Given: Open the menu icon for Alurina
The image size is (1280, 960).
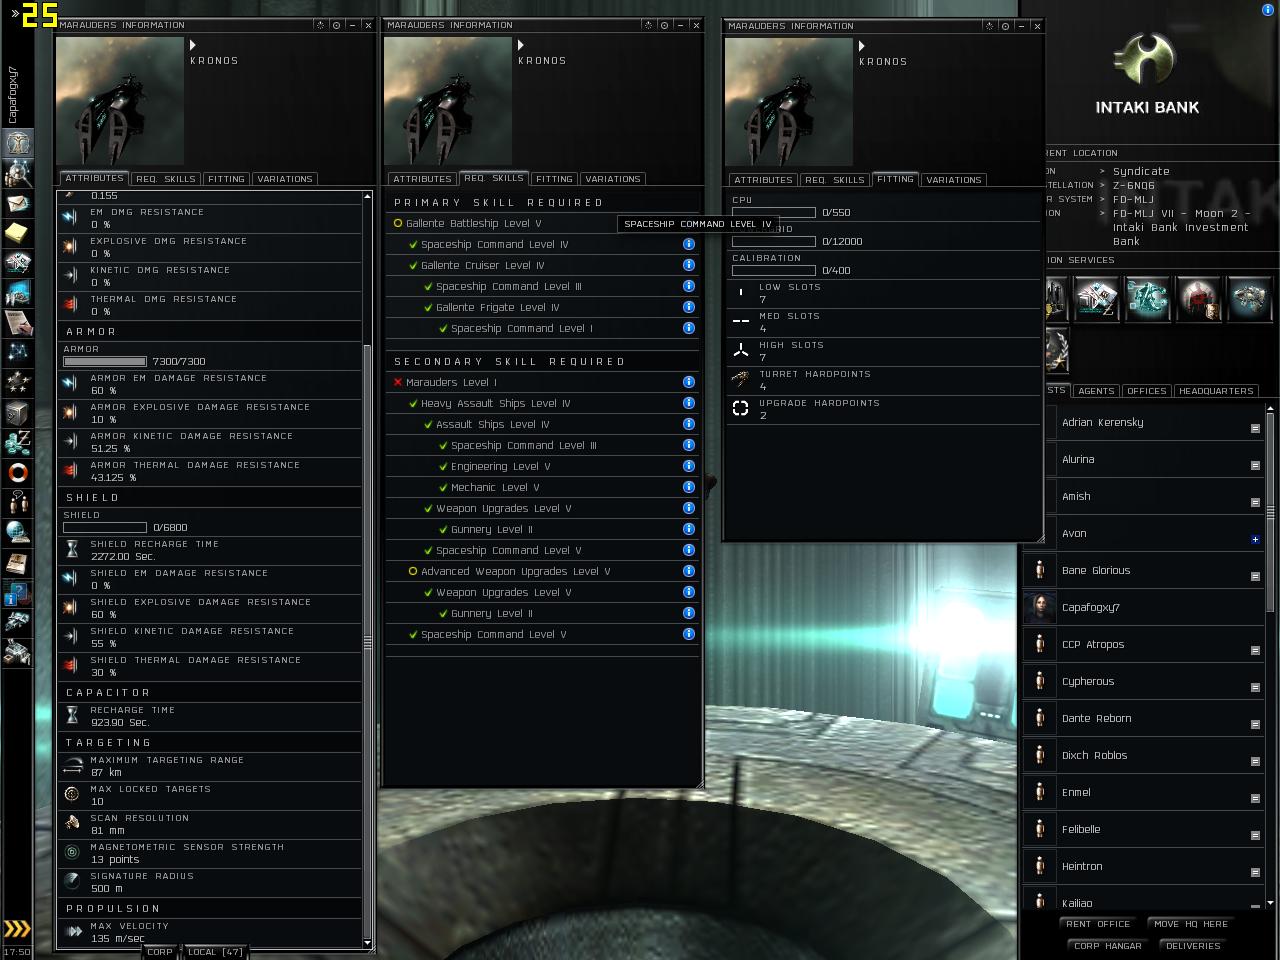Looking at the screenshot, I should pyautogui.click(x=1255, y=465).
